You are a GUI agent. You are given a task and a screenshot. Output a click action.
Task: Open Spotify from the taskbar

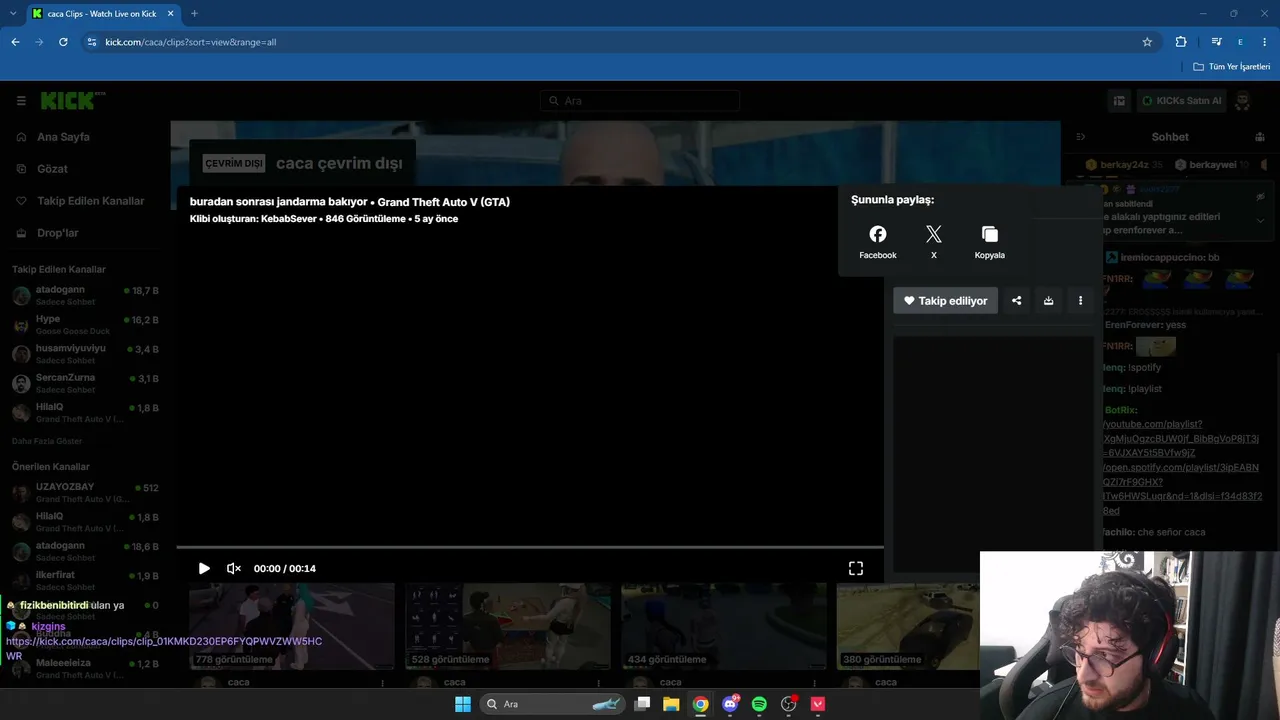point(759,704)
